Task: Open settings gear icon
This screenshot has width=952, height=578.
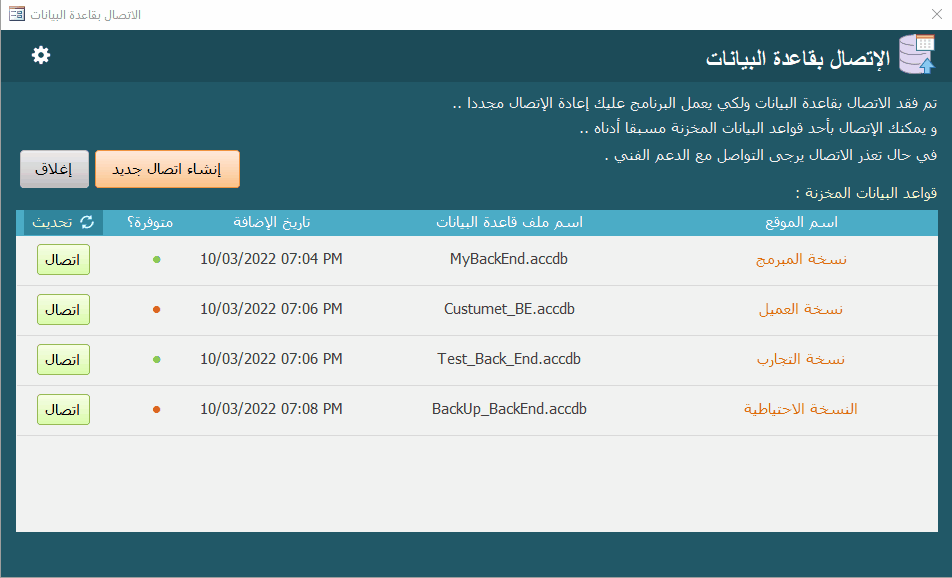Action: click(x=41, y=55)
